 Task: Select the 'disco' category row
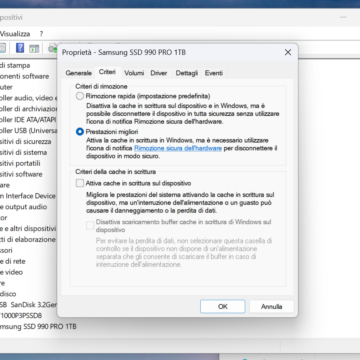pyautogui.click(x=8, y=294)
